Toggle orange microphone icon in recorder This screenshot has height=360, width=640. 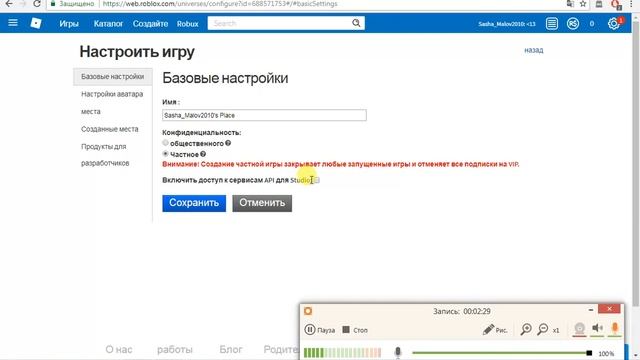tap(615, 328)
